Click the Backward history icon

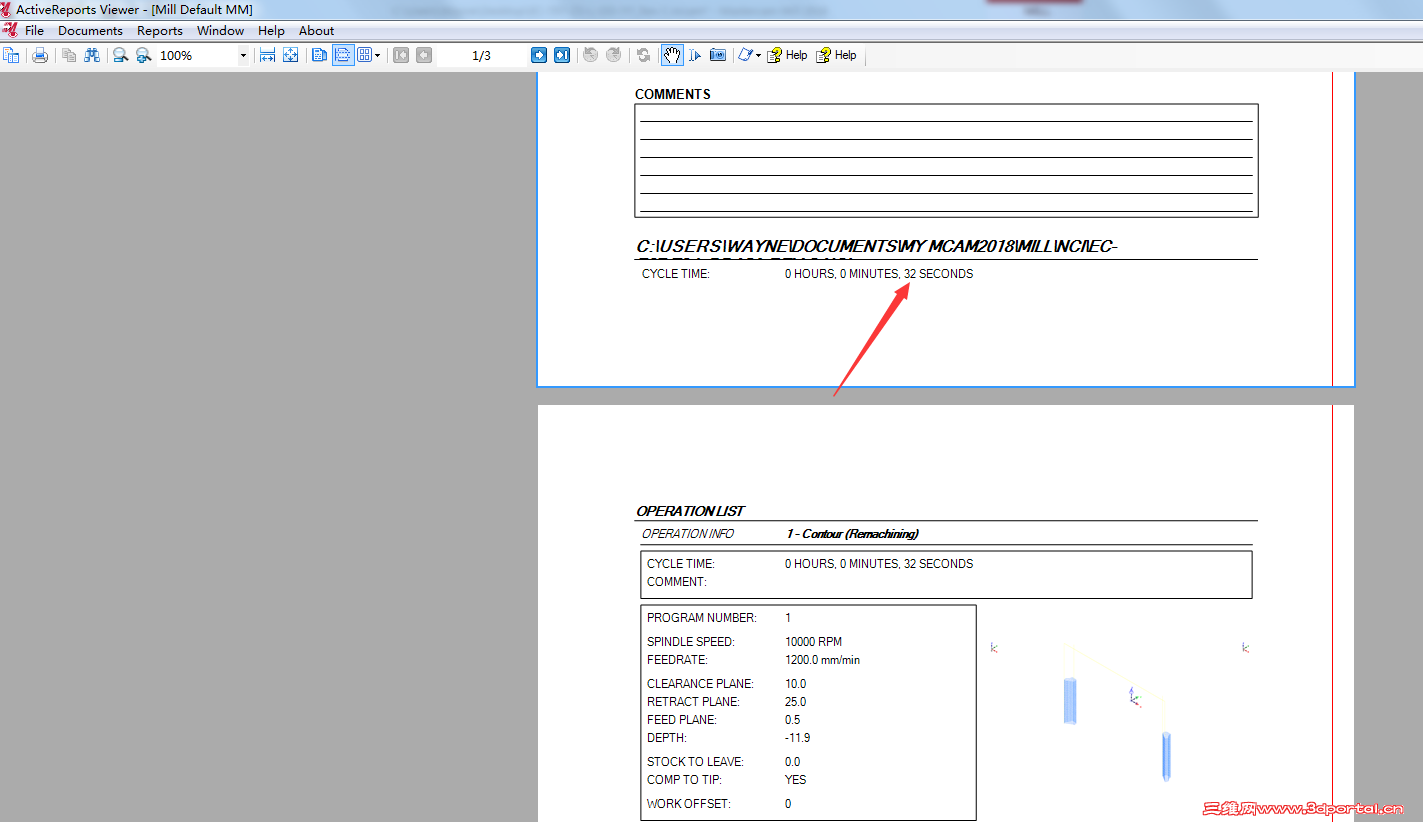tap(590, 55)
